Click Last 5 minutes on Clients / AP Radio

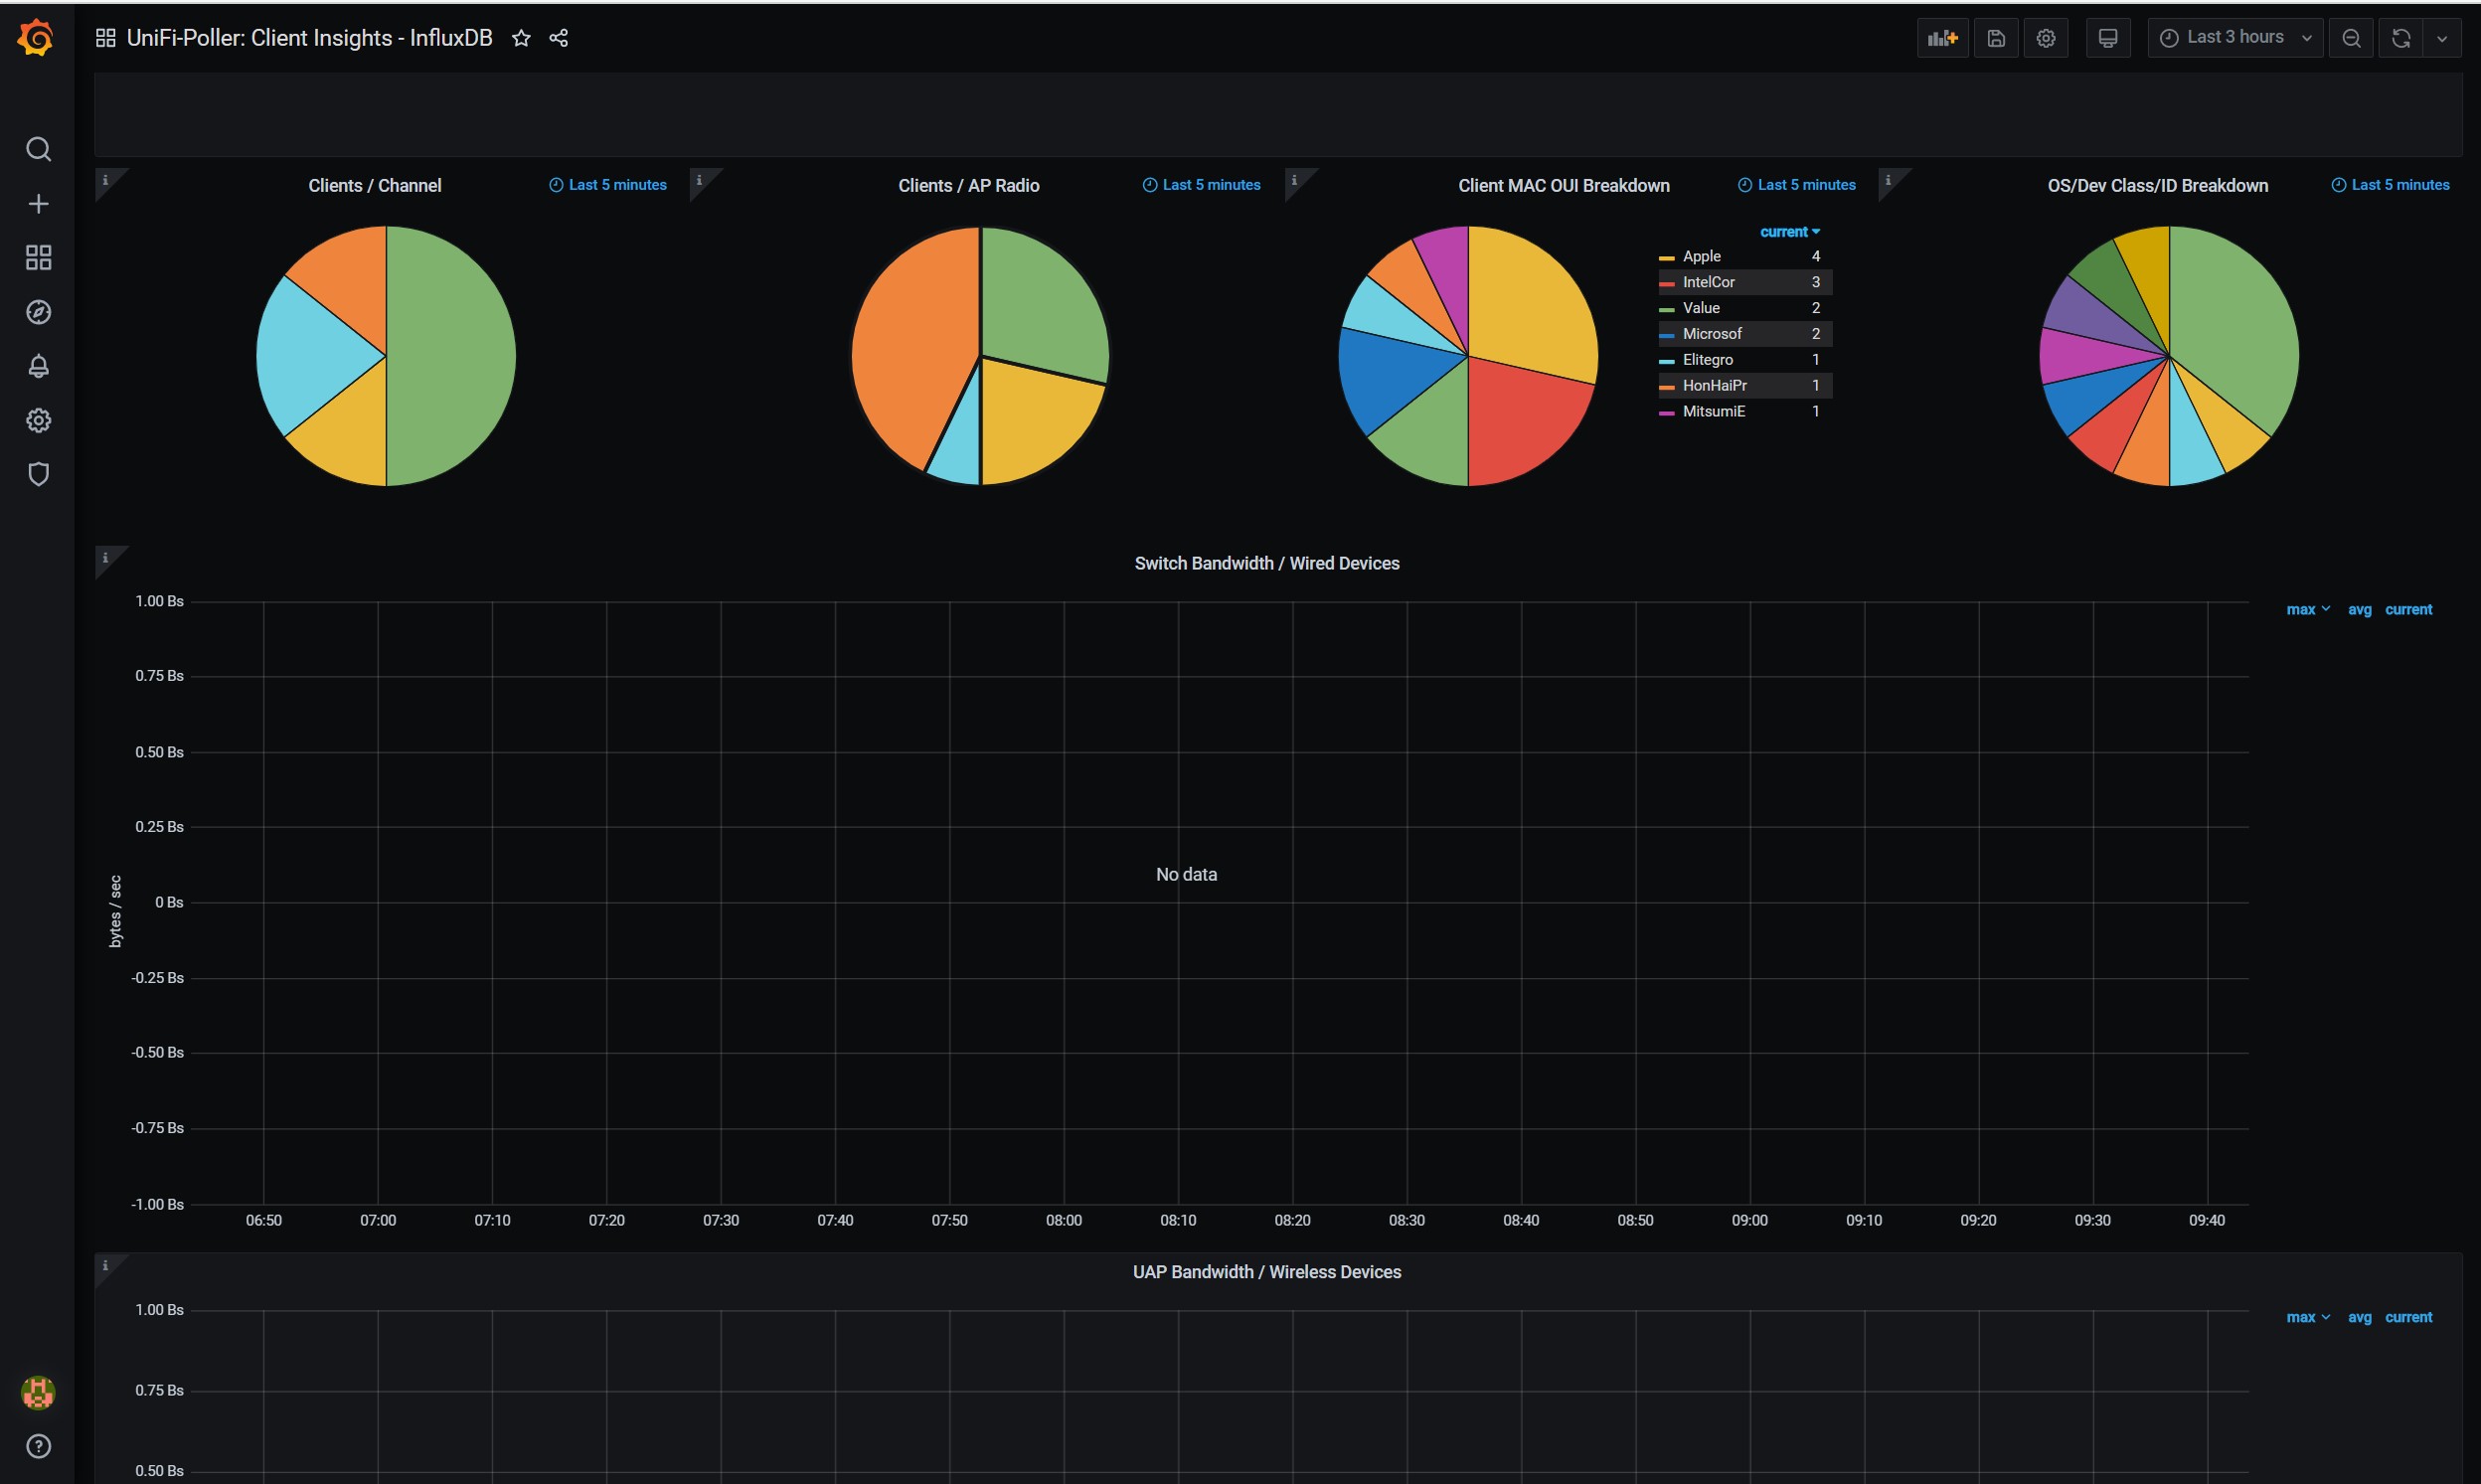coord(1200,185)
